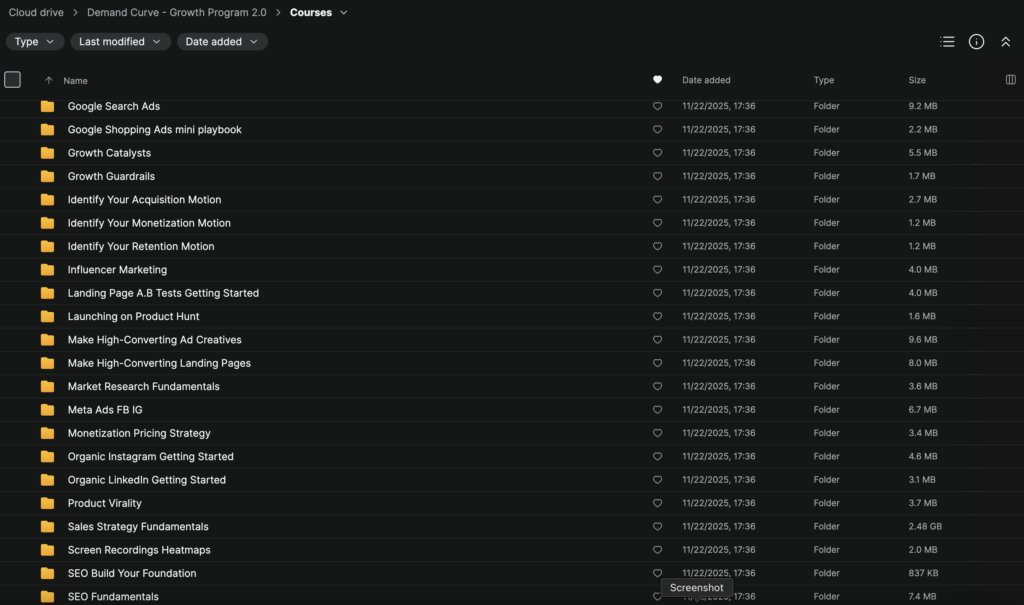The height and width of the screenshot is (605, 1024).
Task: Sort by the Size column header
Action: click(917, 80)
